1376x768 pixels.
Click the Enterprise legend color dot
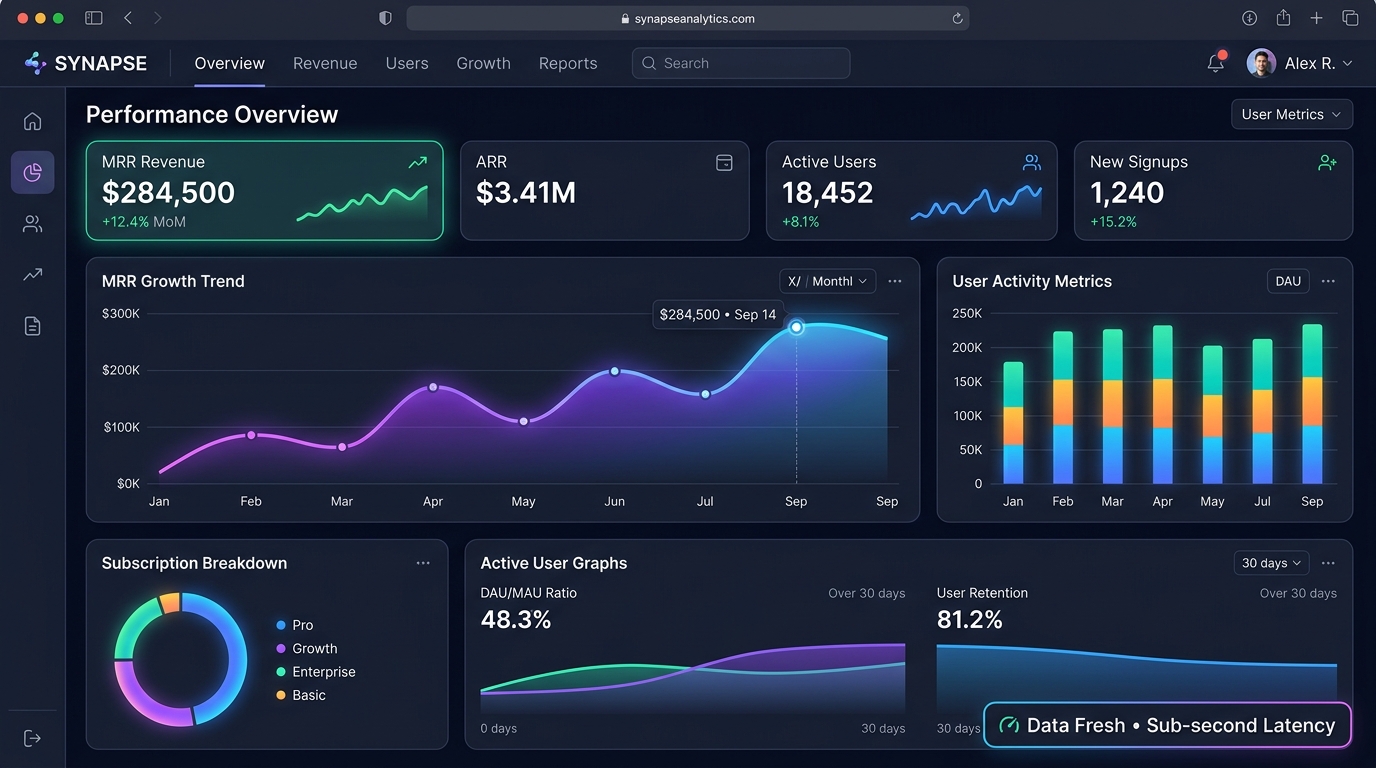pos(281,672)
